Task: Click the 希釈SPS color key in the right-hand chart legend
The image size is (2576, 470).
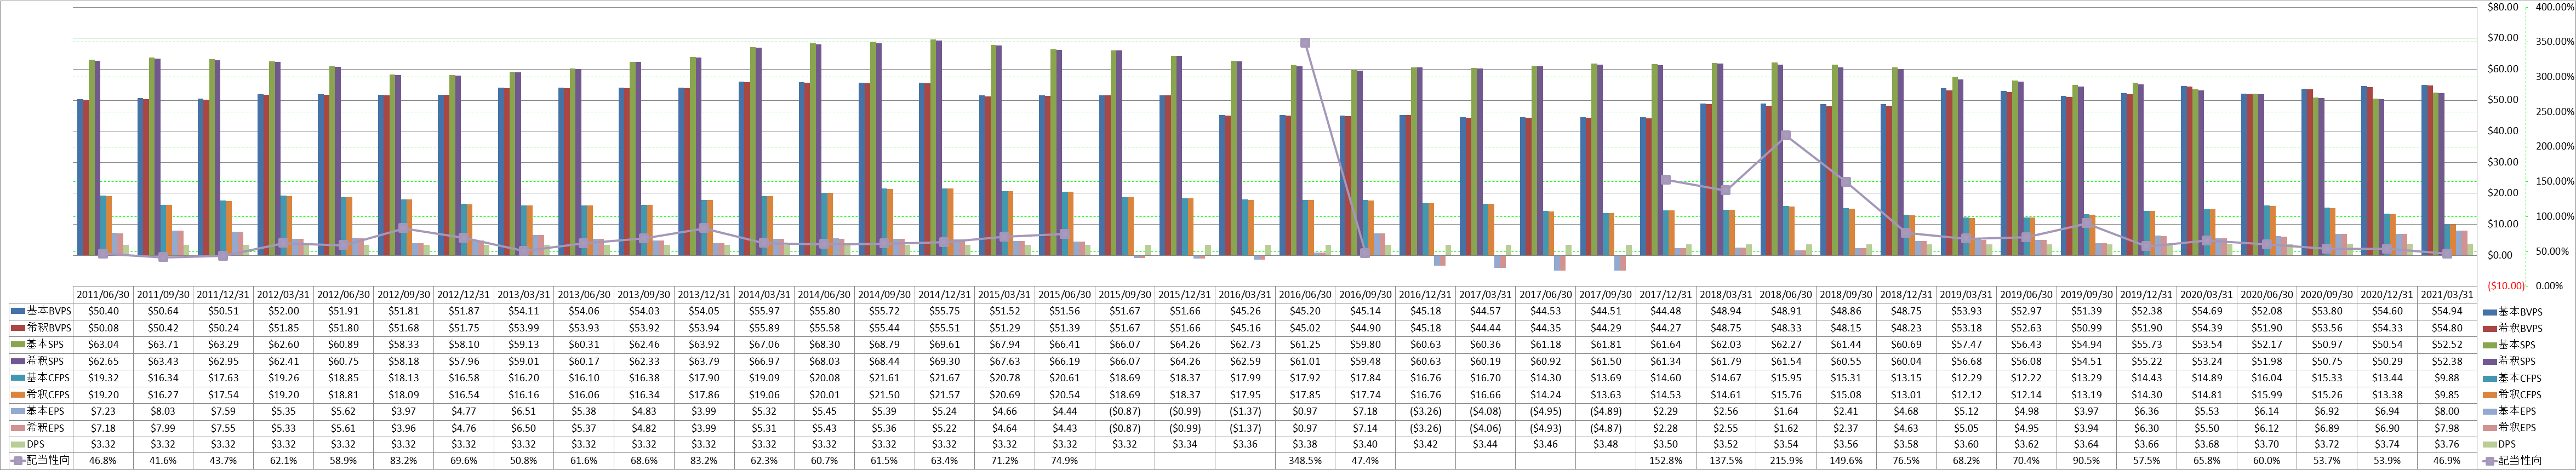Action: 2489,361
